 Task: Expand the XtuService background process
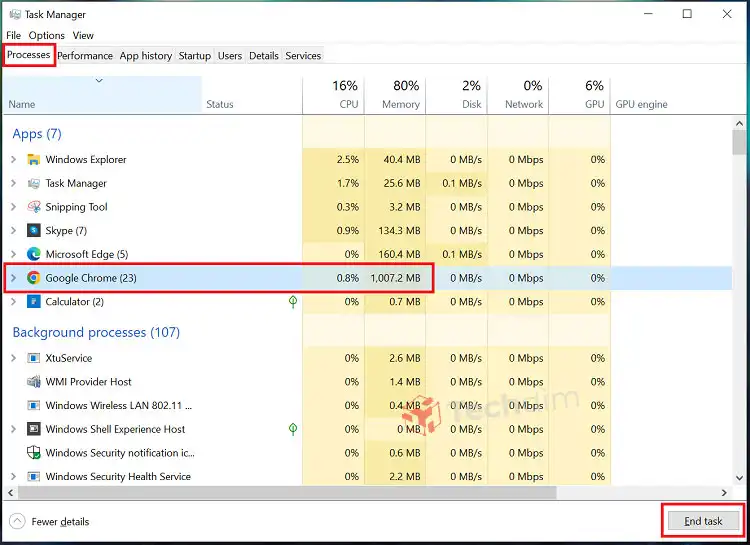[13, 358]
